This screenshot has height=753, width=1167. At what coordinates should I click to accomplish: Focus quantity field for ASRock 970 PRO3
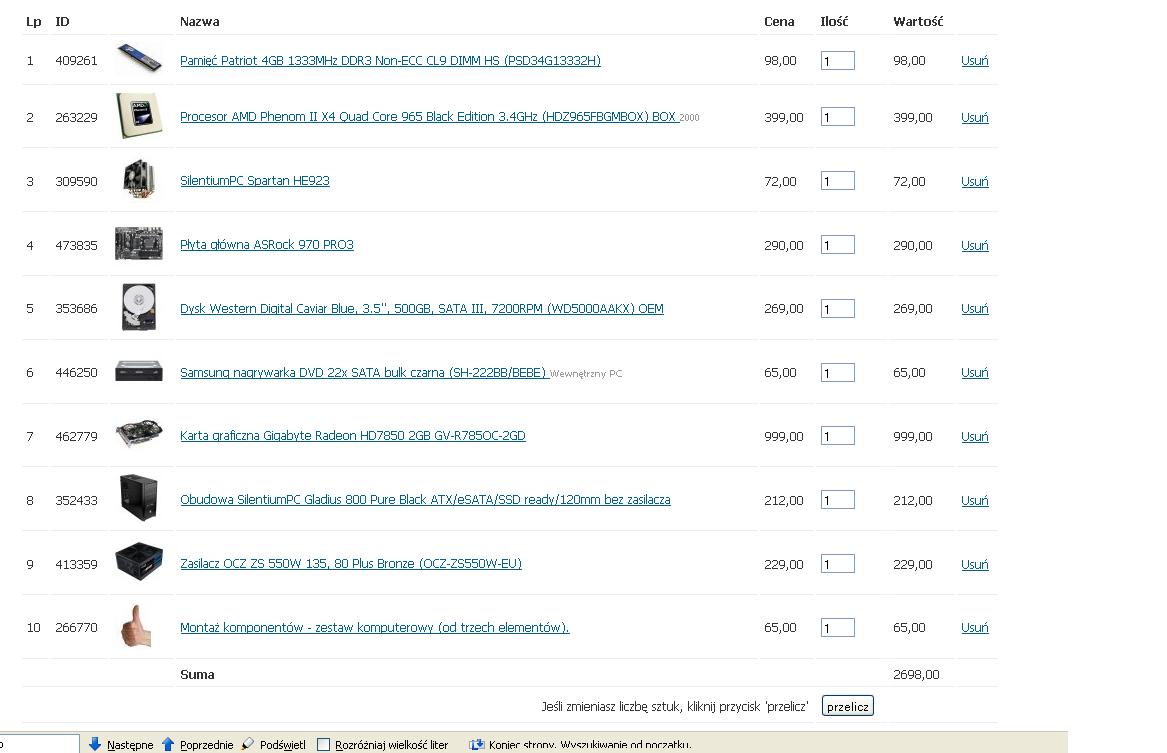point(837,245)
